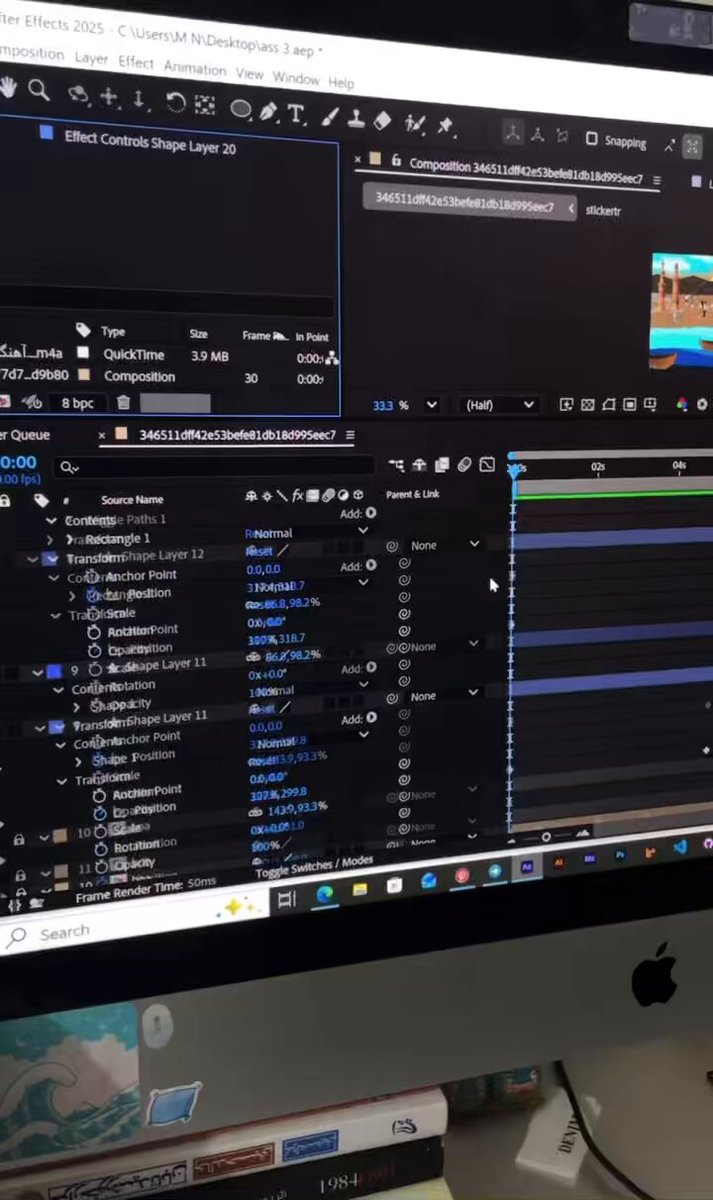Select the Hand tool
713x1200 pixels.
click(9, 88)
